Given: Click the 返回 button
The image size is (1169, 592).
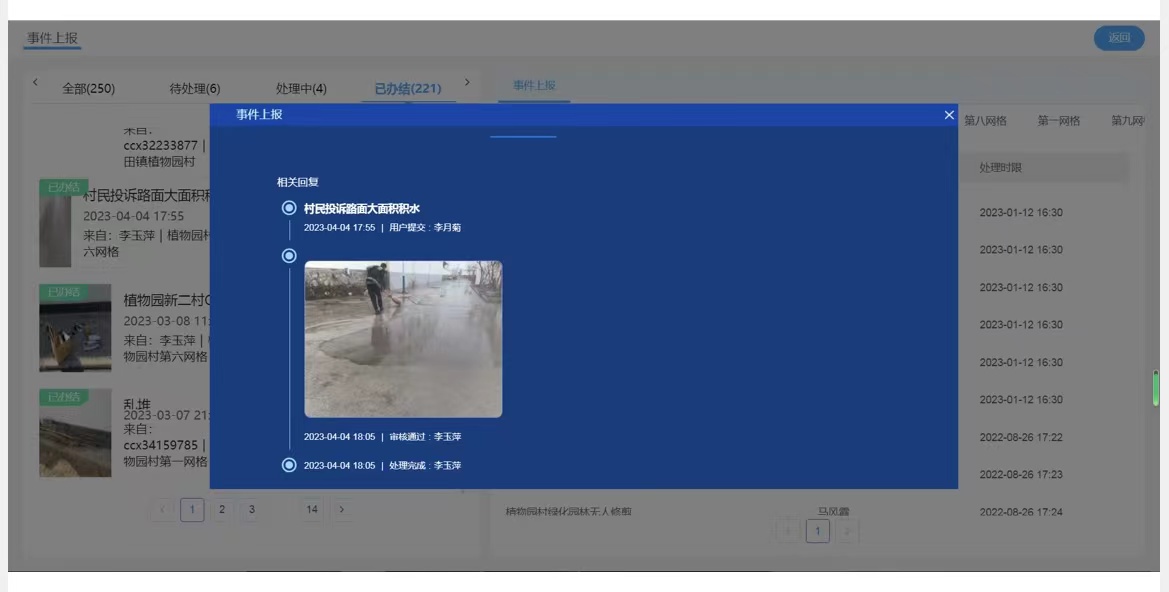Looking at the screenshot, I should coord(1118,38).
